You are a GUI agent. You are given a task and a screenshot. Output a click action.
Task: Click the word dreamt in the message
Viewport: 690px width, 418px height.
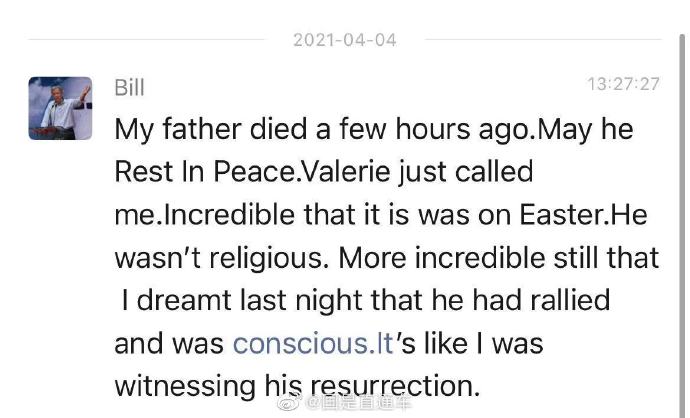click(x=184, y=301)
